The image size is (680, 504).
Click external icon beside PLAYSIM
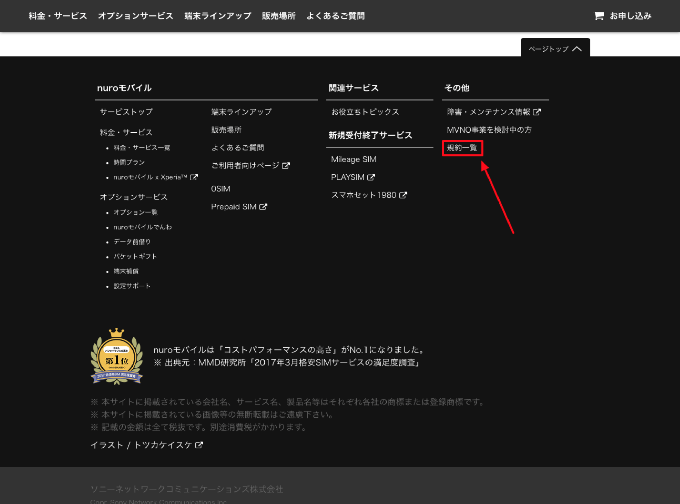(x=371, y=177)
